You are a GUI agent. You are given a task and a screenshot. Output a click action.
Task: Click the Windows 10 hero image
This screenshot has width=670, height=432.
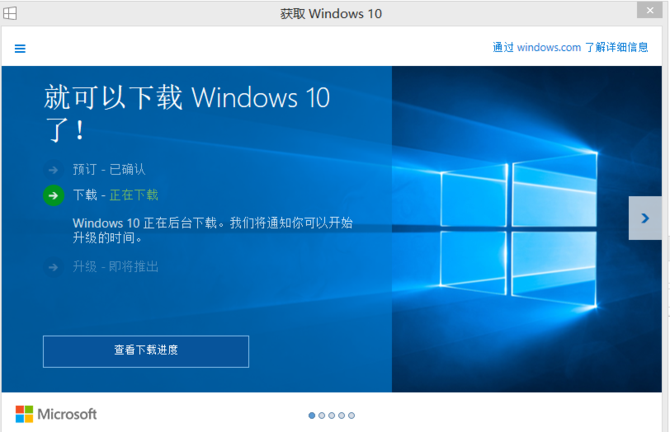pyautogui.click(x=526, y=229)
